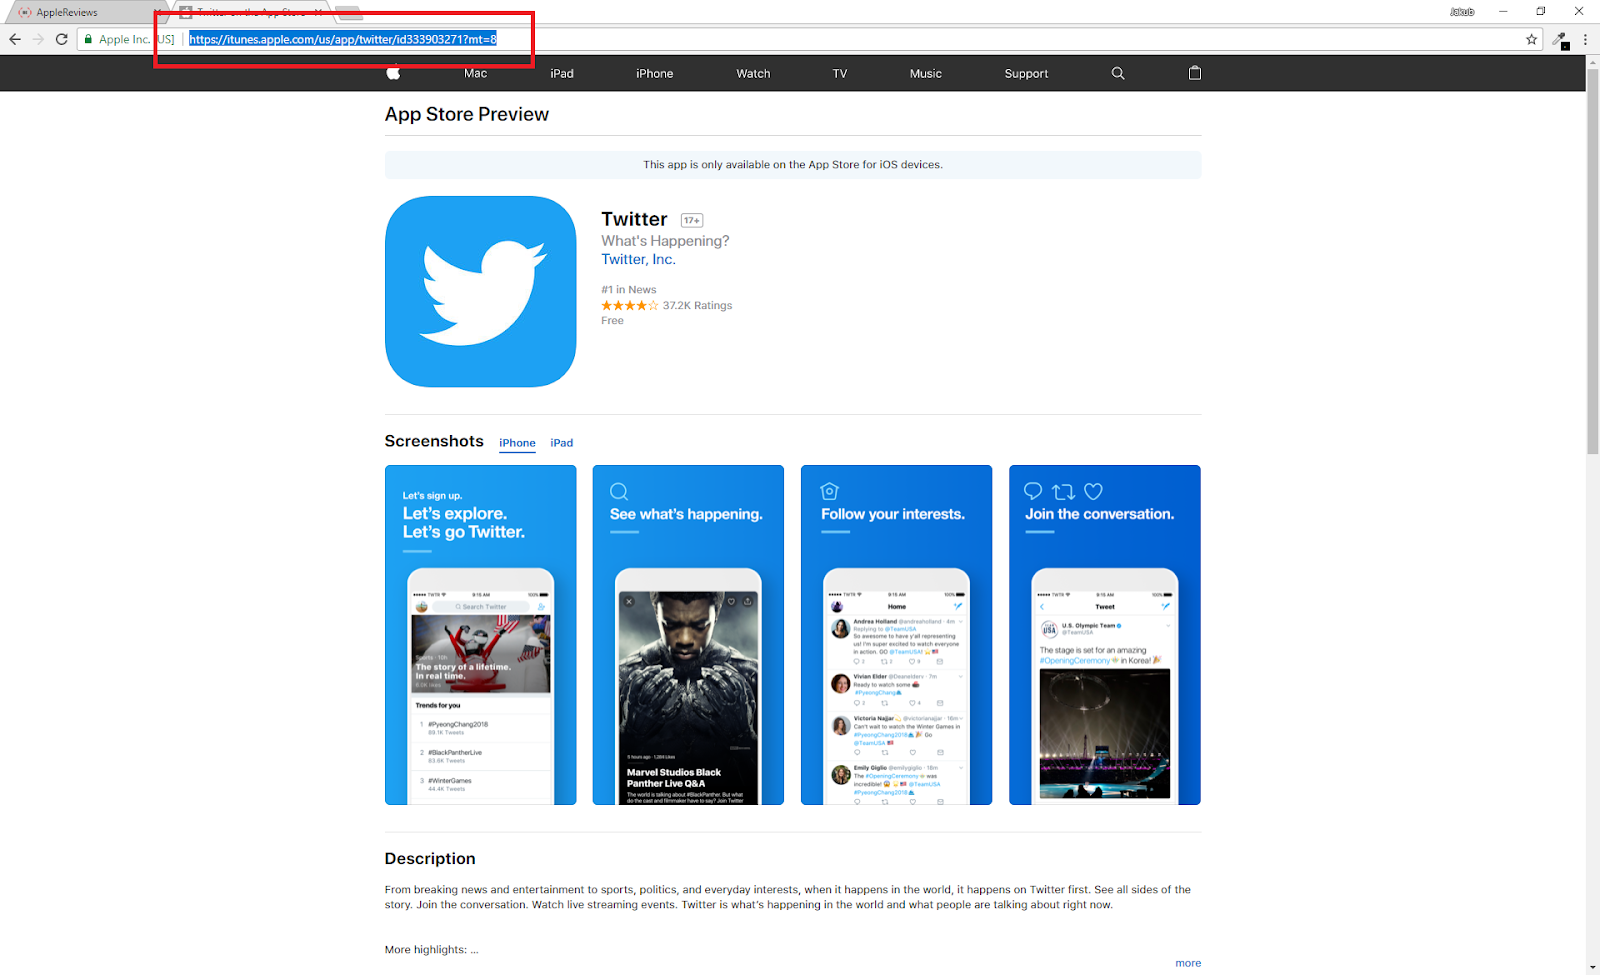Open Music in Apple navigation
The width and height of the screenshot is (1600, 975).
[x=926, y=73]
